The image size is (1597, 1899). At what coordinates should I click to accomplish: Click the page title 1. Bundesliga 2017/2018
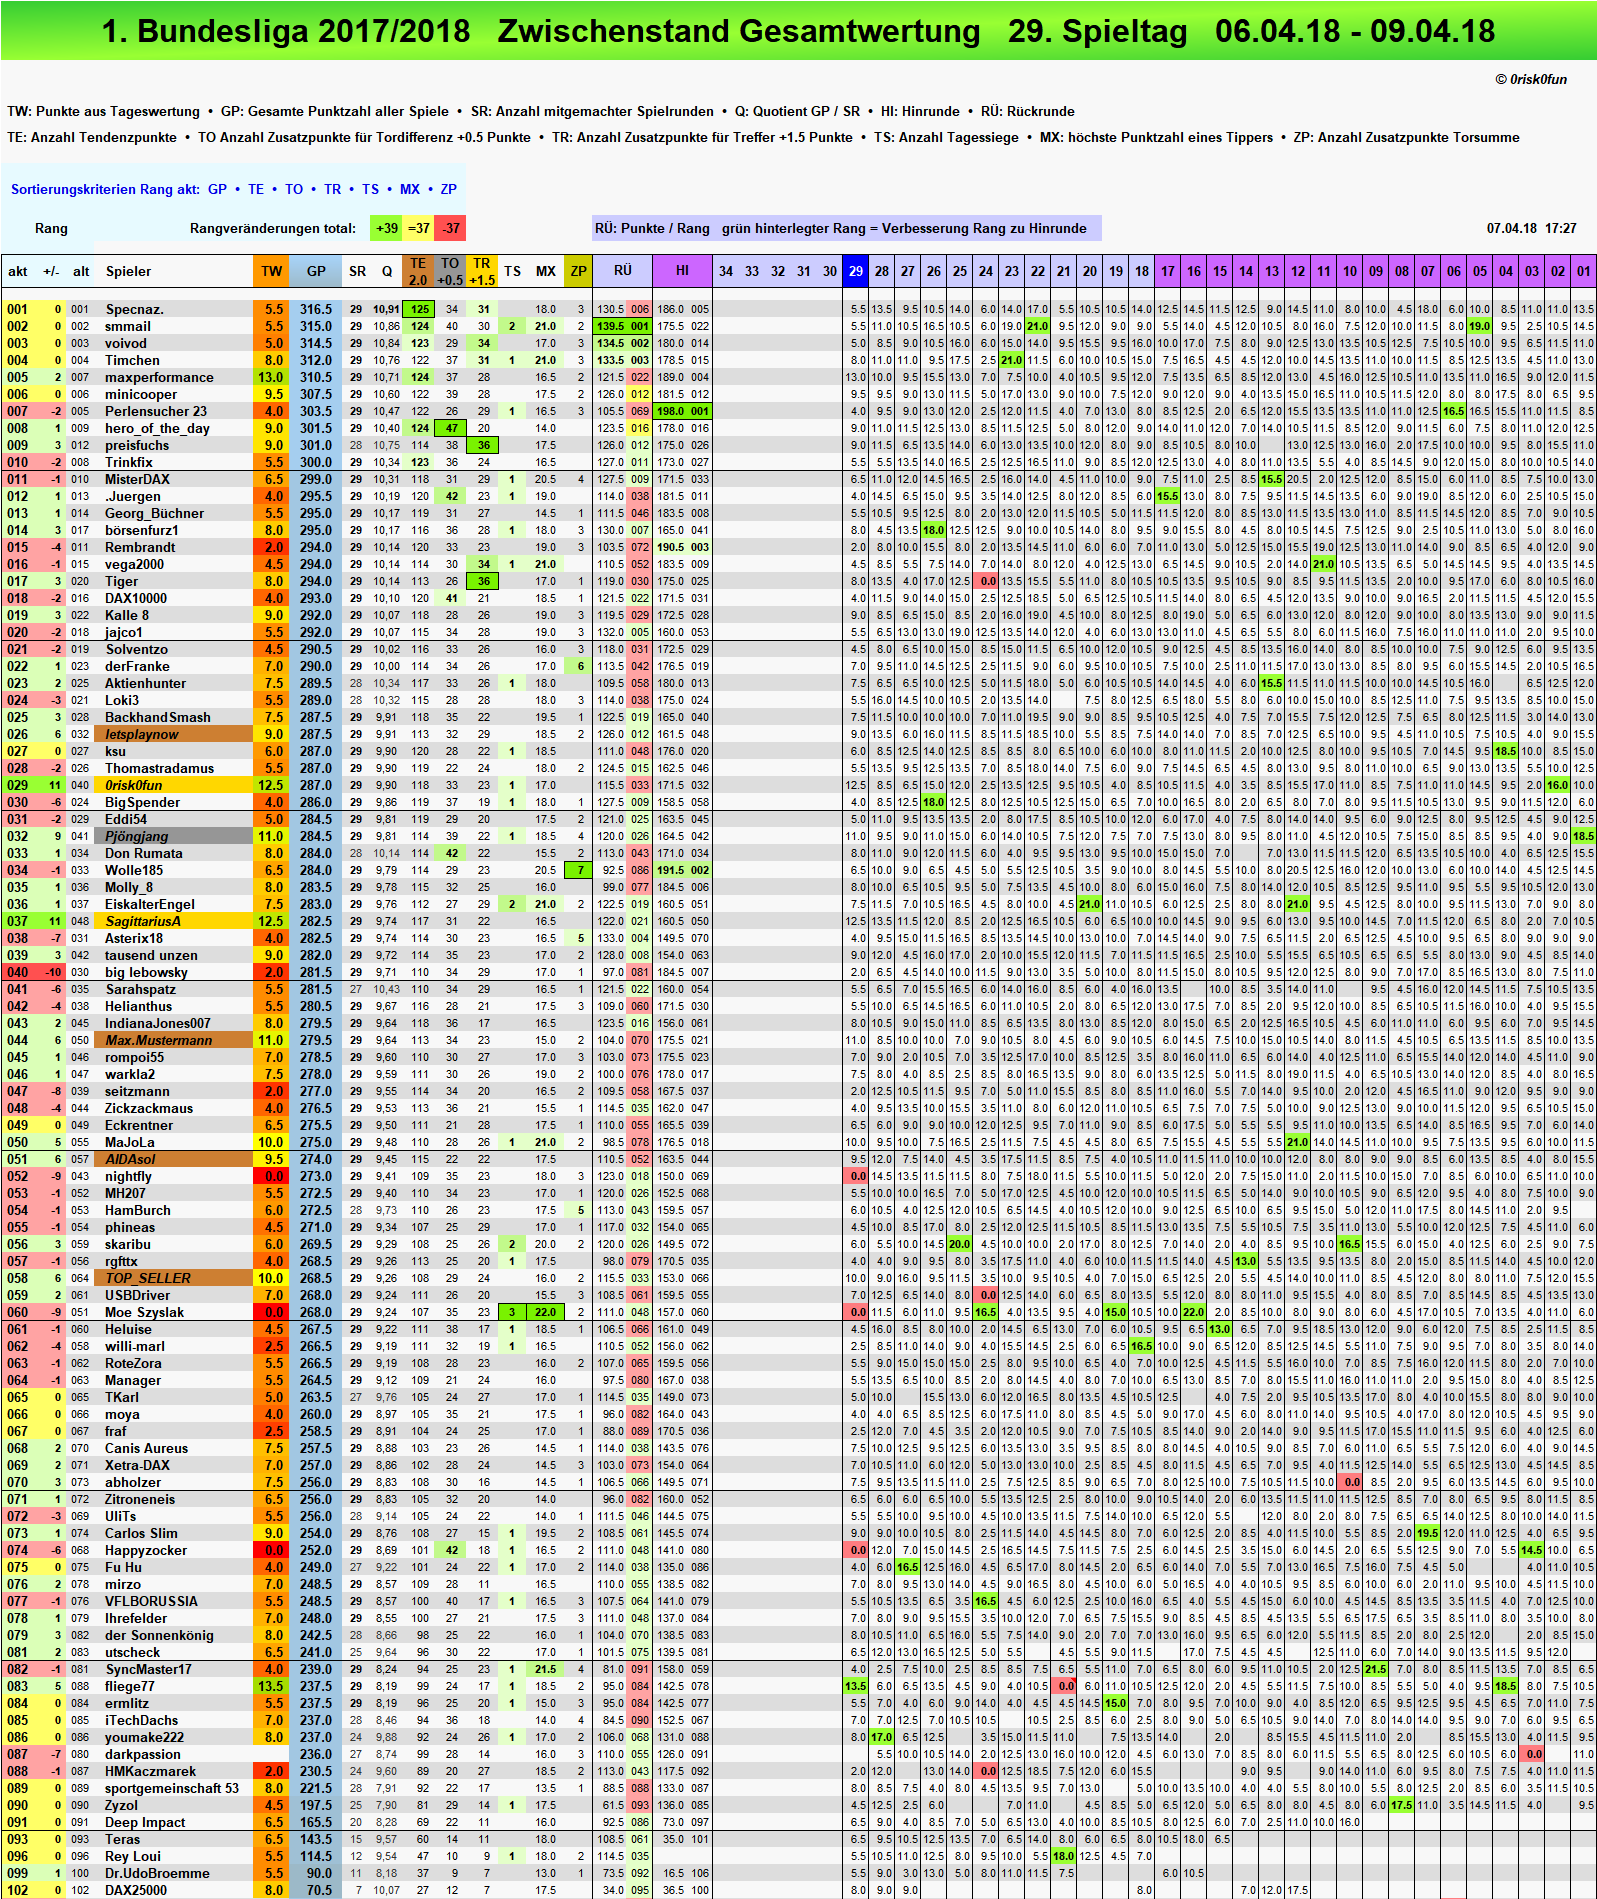pos(286,31)
